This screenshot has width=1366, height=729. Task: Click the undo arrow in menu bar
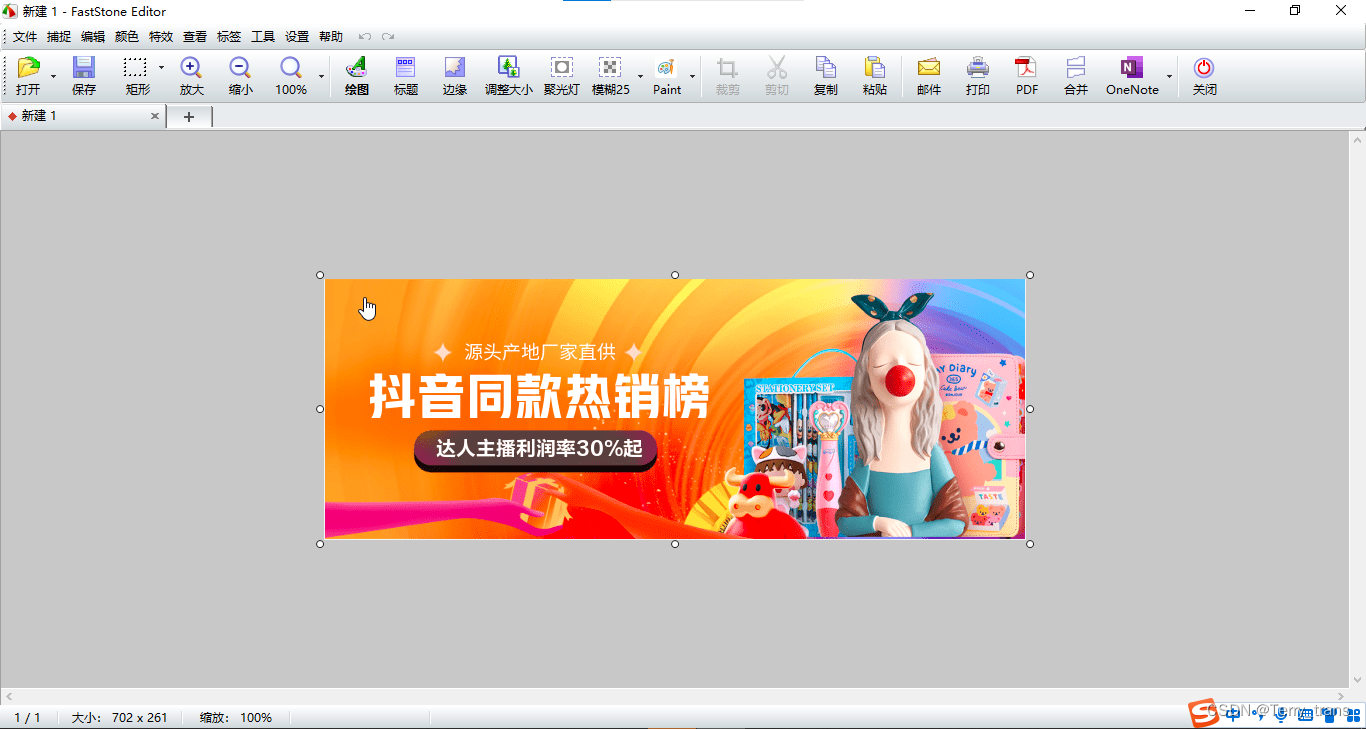(x=365, y=37)
